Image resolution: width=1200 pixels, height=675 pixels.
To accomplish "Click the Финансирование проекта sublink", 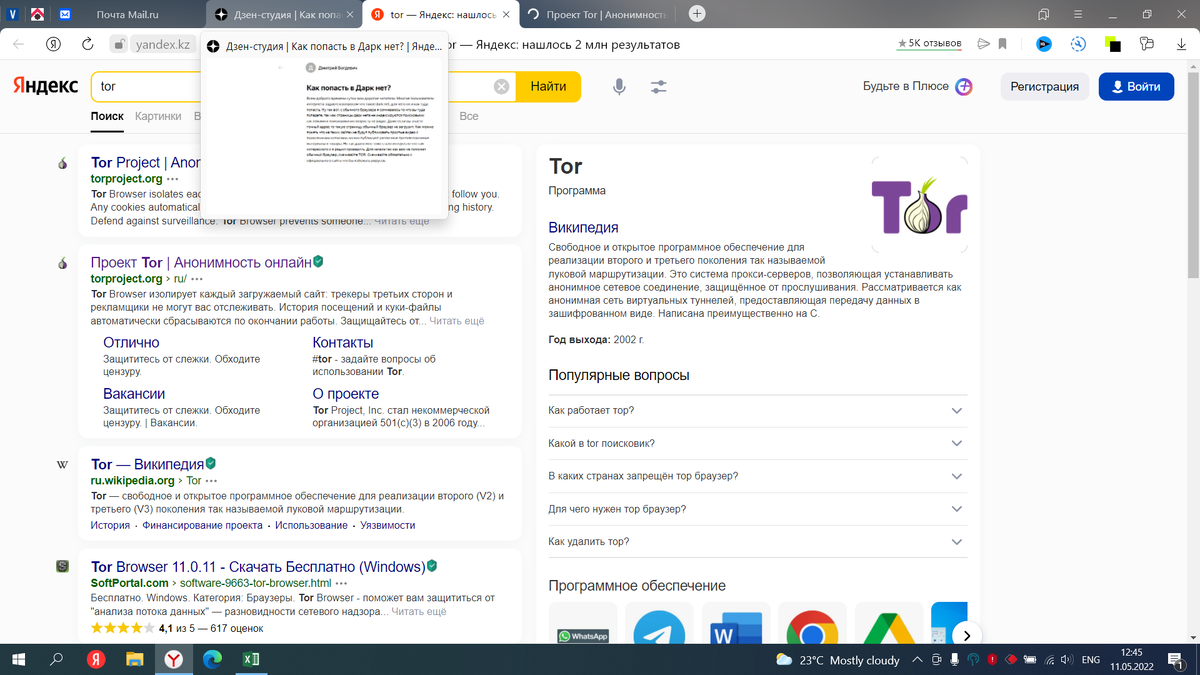I will 203,525.
